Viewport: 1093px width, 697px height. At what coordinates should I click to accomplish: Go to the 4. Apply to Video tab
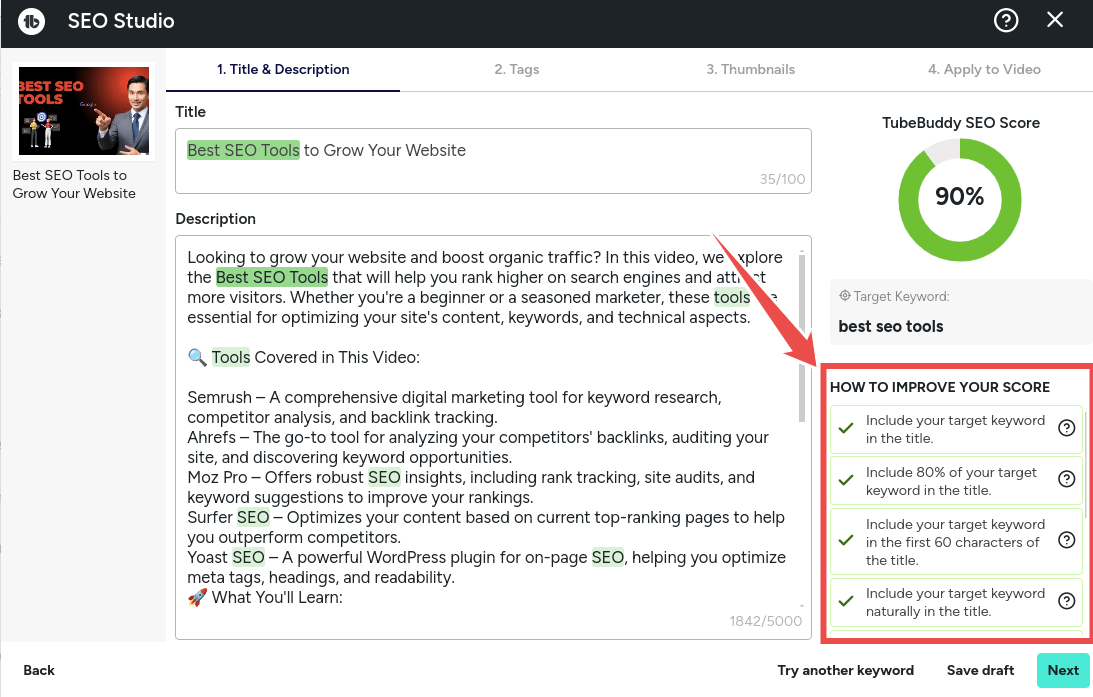[984, 70]
